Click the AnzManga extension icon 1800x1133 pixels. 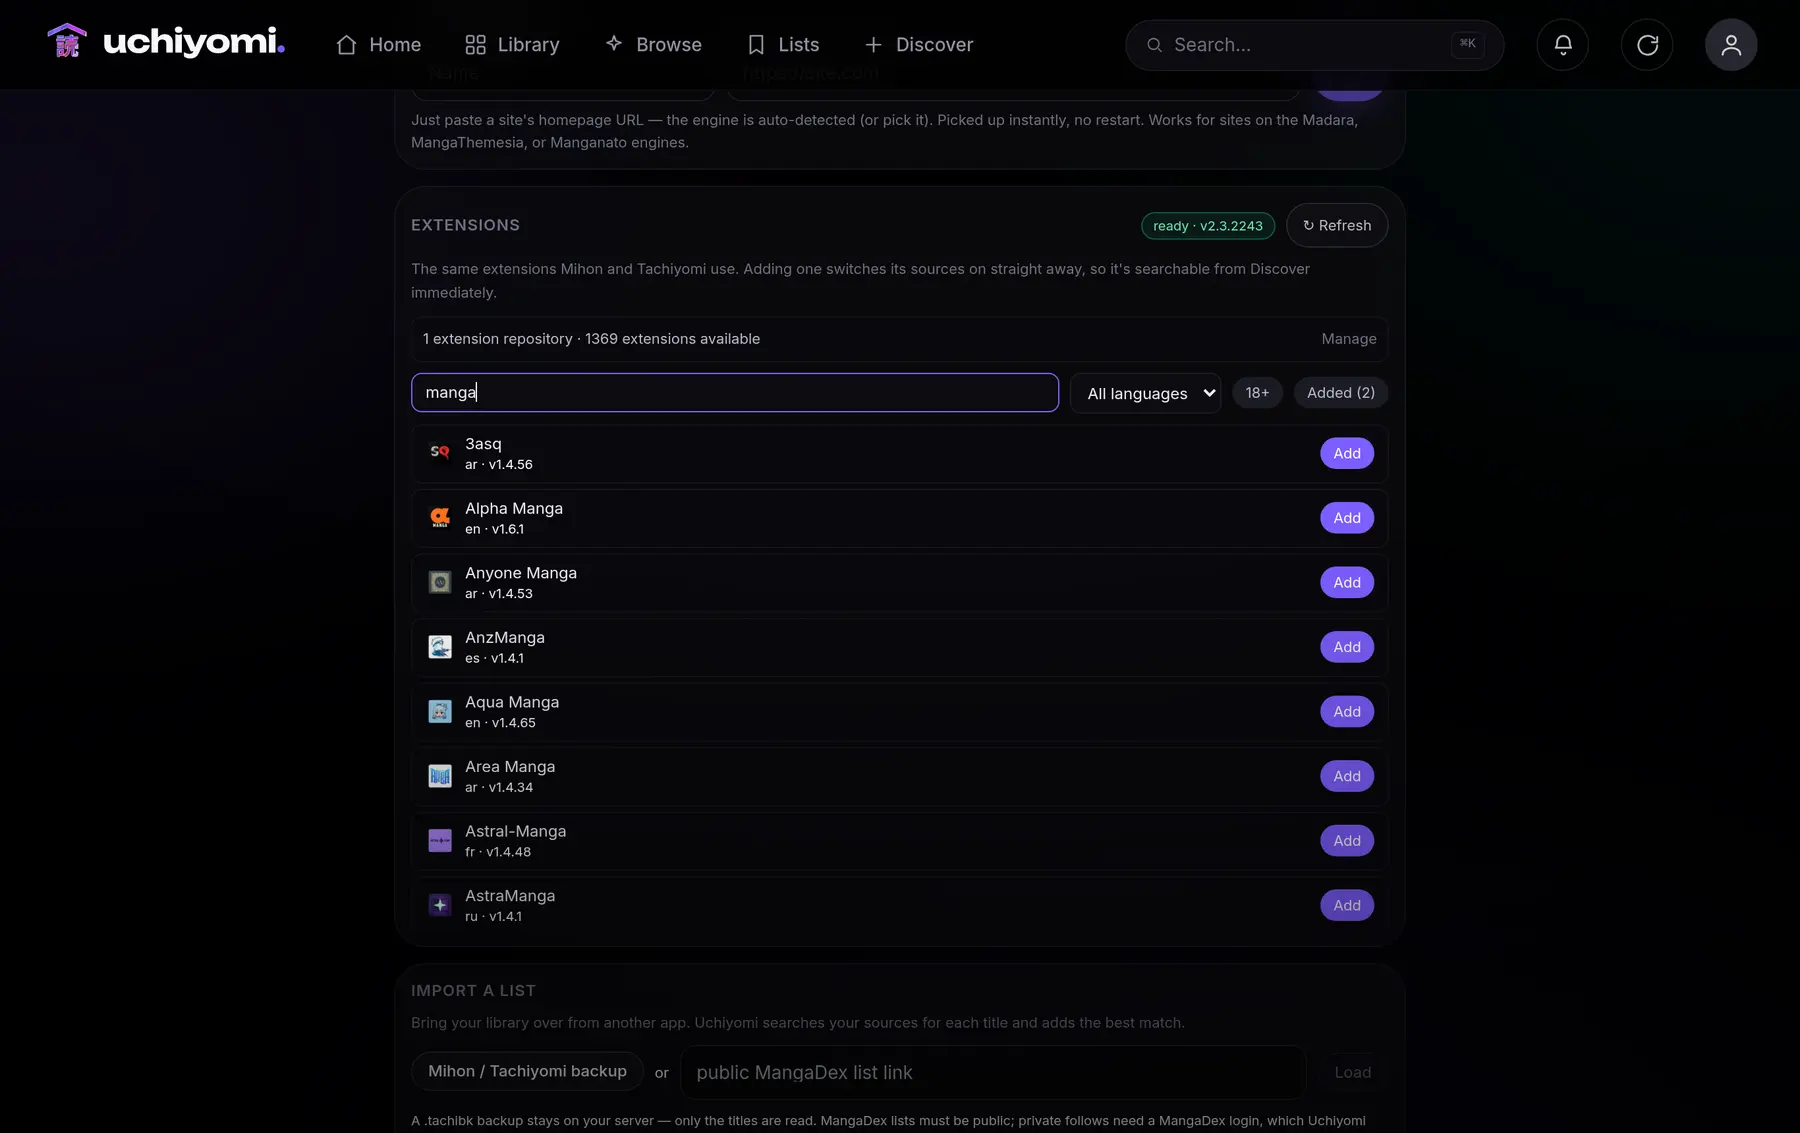tap(440, 647)
